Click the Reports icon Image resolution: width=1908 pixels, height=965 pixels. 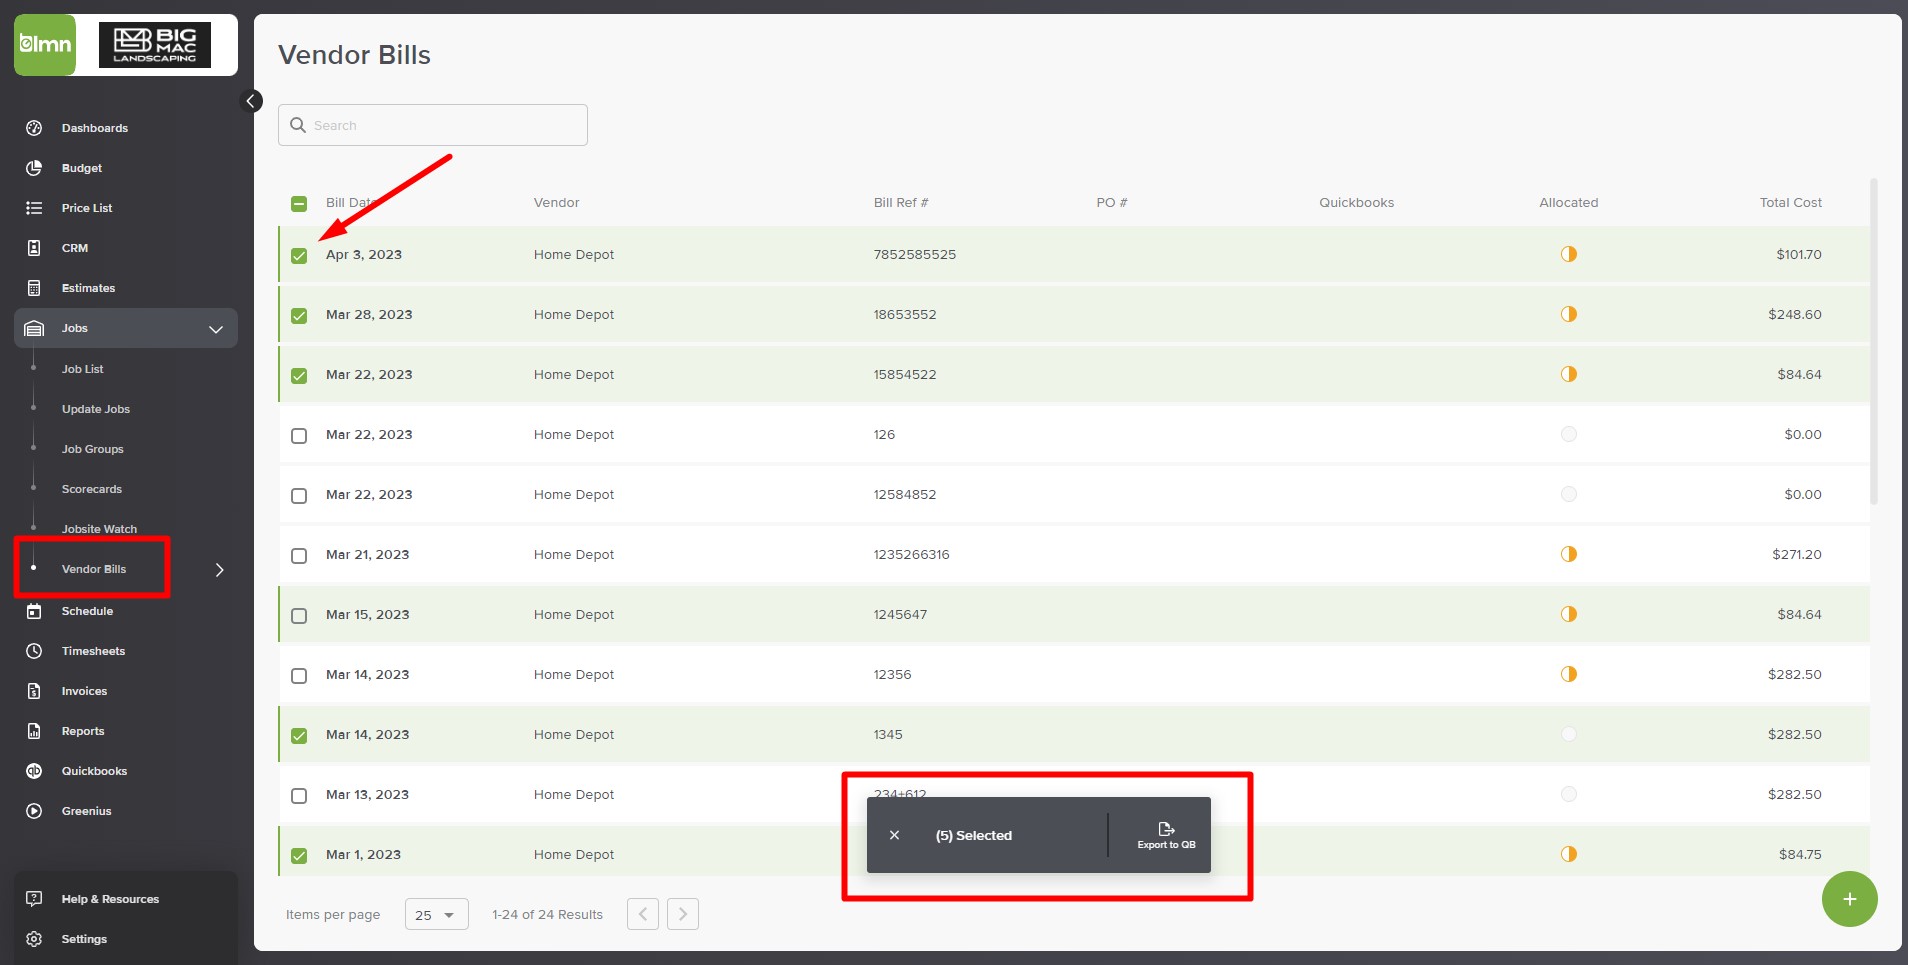(34, 731)
